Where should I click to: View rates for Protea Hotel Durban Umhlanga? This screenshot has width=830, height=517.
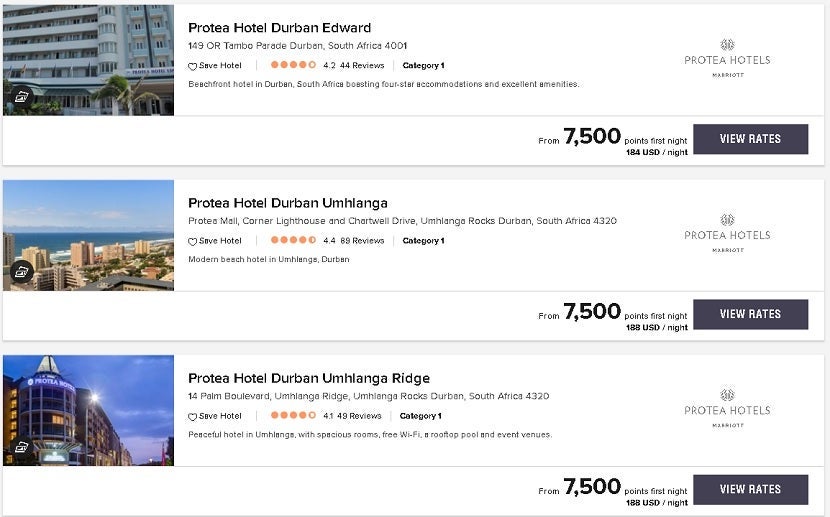pyautogui.click(x=750, y=314)
